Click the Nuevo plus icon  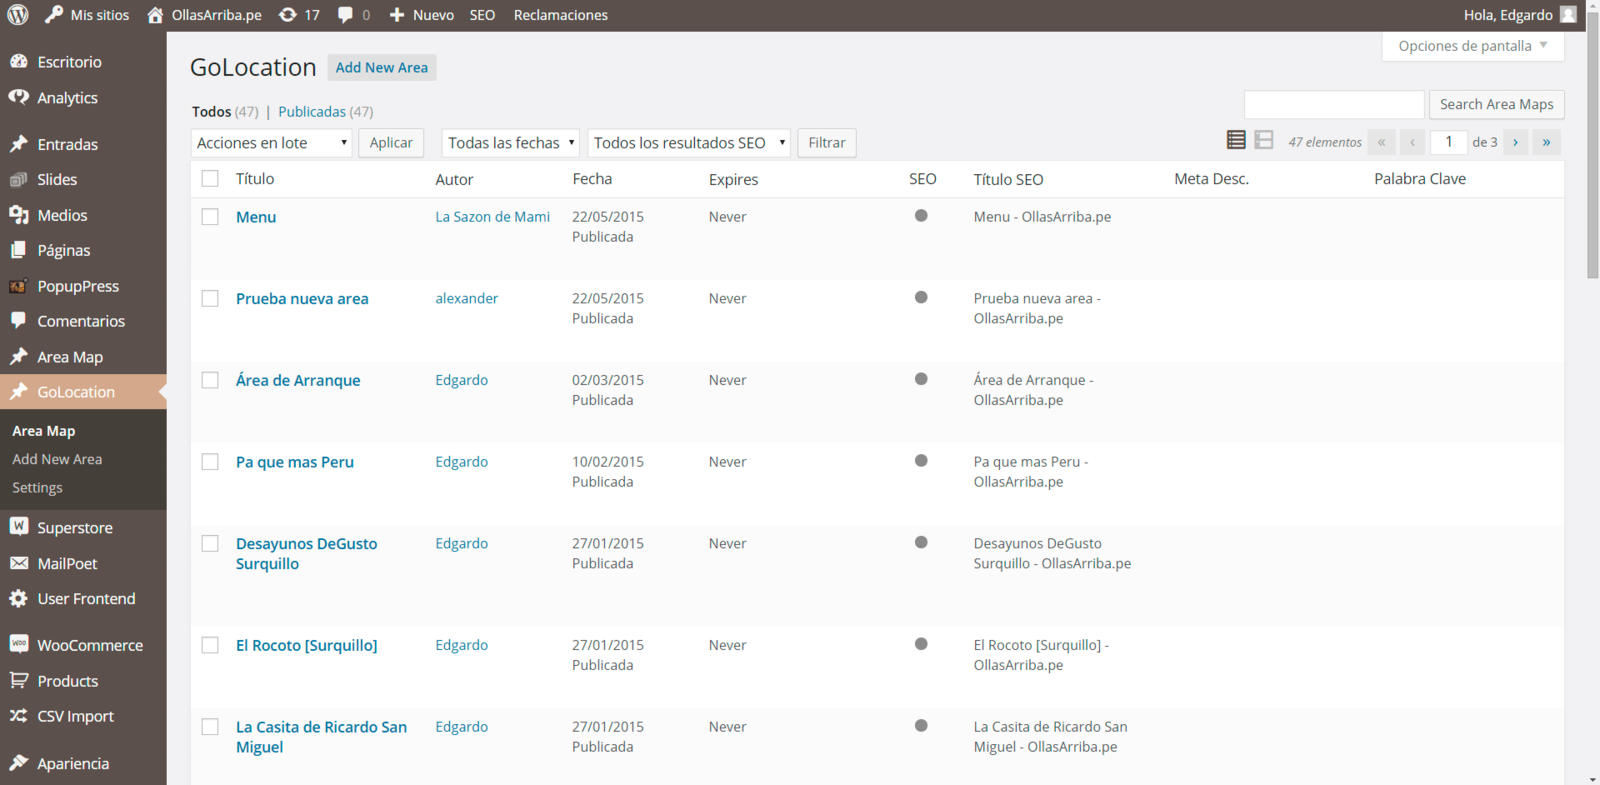(x=397, y=15)
